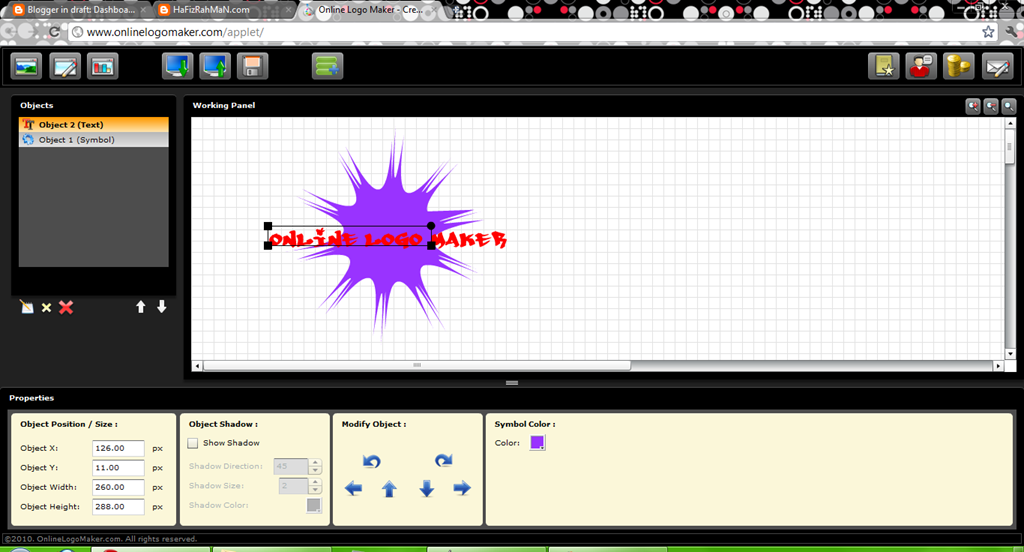Click the red person with speech bubble icon
The height and width of the screenshot is (552, 1024).
921,67
